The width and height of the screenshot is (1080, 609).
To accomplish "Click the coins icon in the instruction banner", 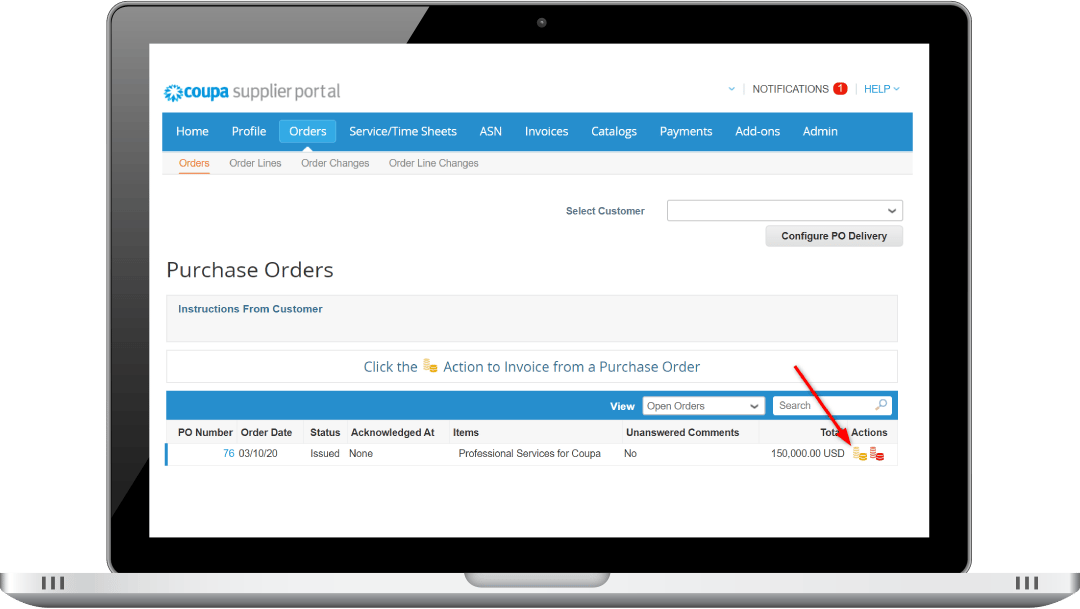I will click(x=429, y=366).
